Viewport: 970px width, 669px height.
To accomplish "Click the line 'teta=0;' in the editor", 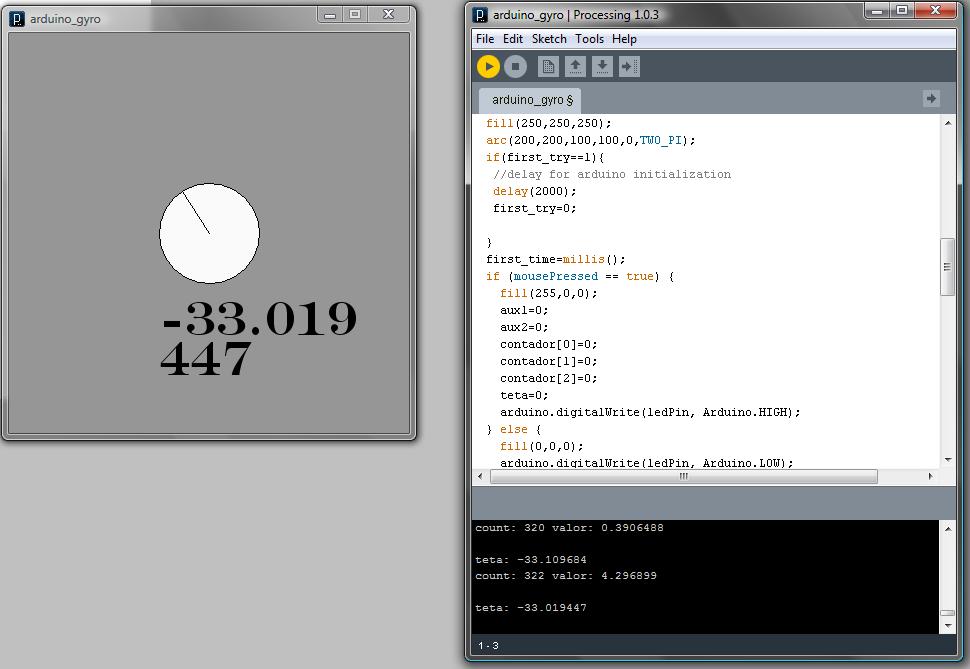I will [524, 395].
